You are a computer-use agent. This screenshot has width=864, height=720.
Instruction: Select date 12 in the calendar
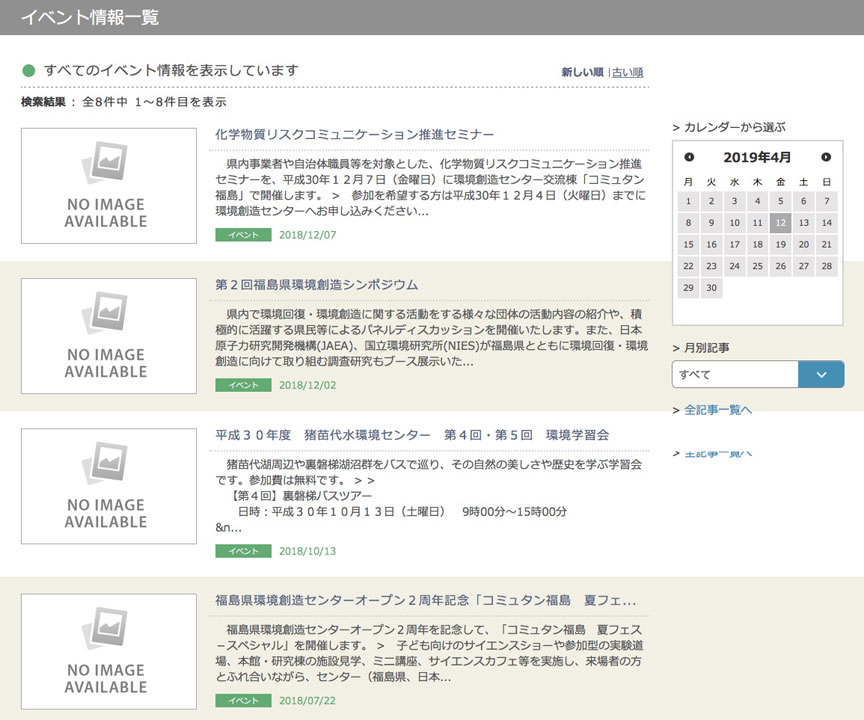[x=780, y=223]
